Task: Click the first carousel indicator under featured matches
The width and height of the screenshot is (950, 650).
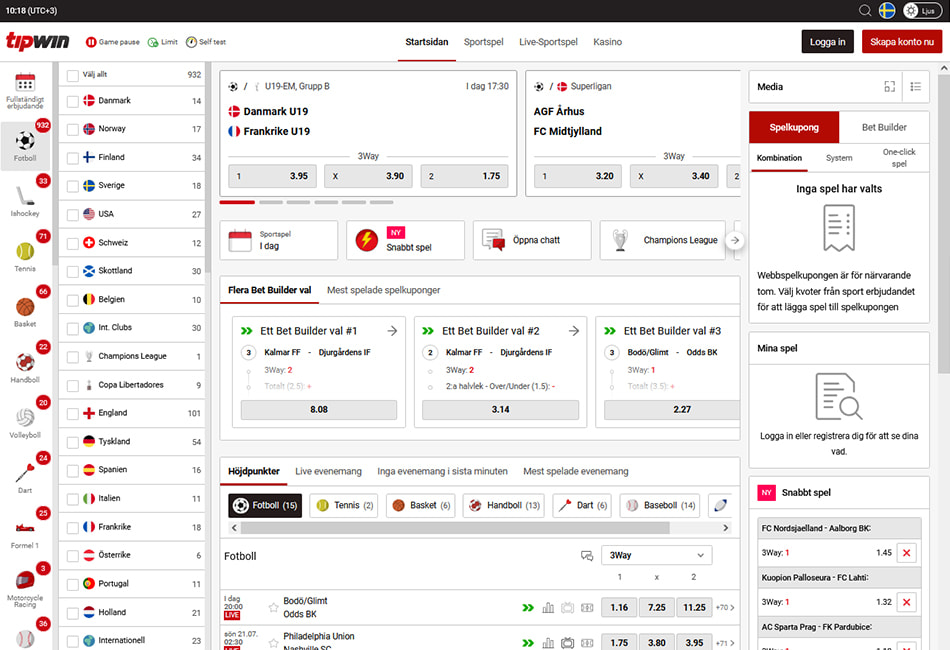Action: pyautogui.click(x=237, y=202)
